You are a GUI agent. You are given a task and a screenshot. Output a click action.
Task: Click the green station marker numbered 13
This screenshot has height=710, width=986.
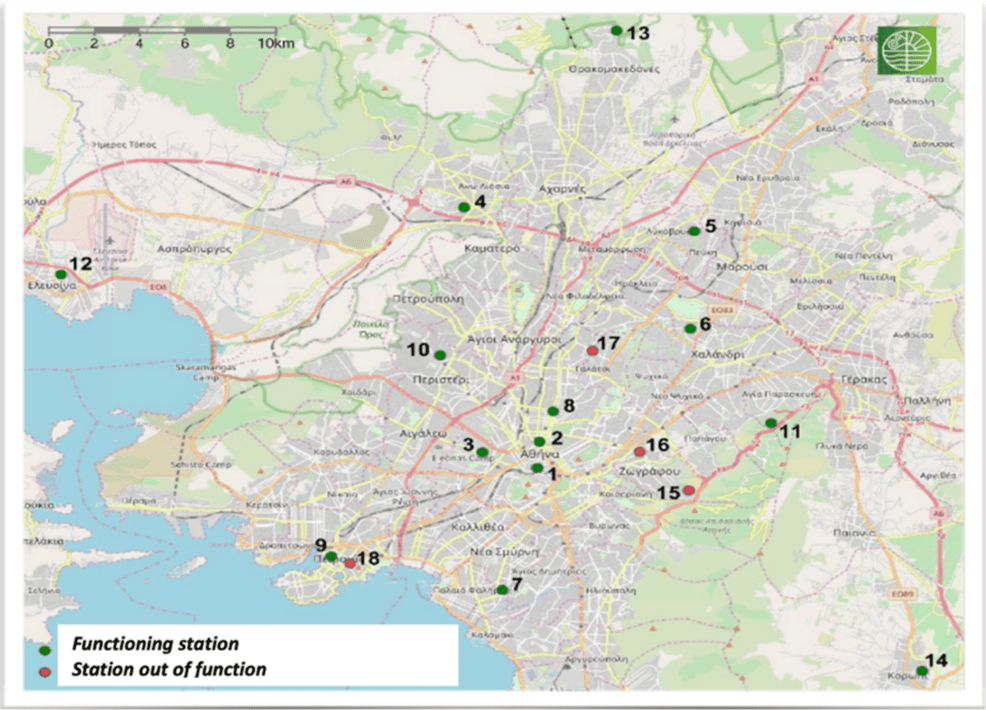coord(617,31)
